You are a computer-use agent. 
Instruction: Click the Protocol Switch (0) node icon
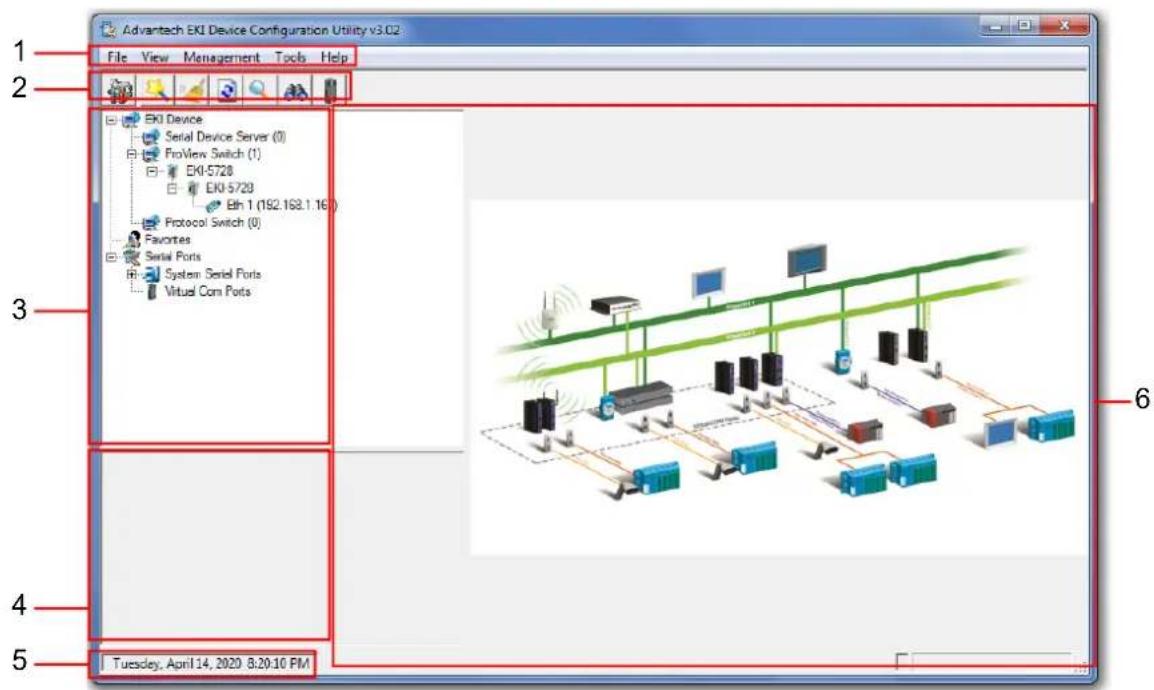[x=151, y=222]
